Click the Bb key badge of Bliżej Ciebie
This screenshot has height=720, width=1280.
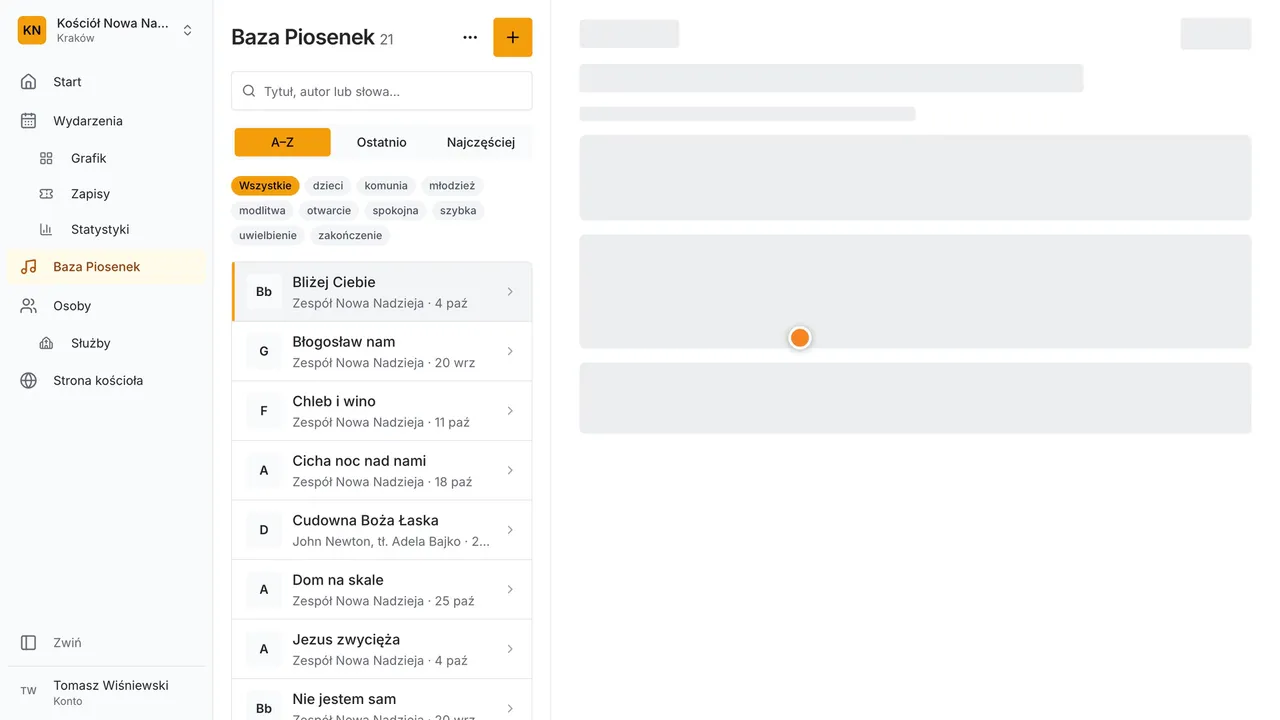point(264,292)
